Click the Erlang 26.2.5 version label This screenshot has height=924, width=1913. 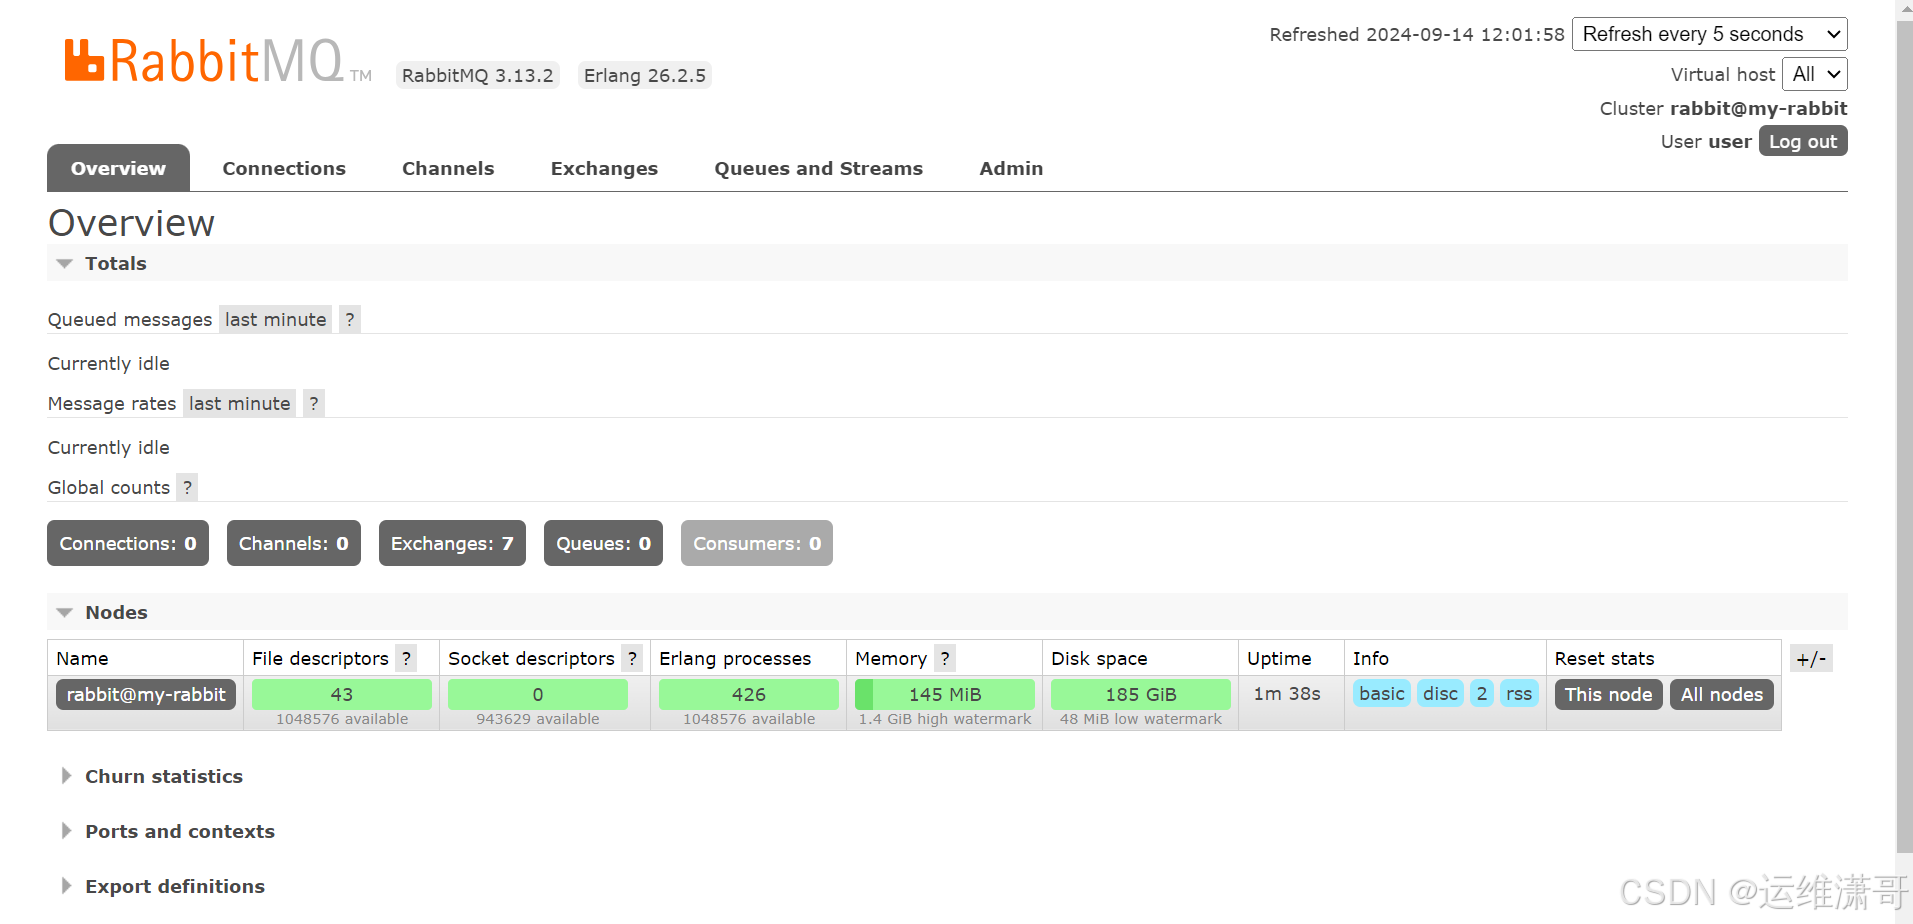pyautogui.click(x=645, y=75)
